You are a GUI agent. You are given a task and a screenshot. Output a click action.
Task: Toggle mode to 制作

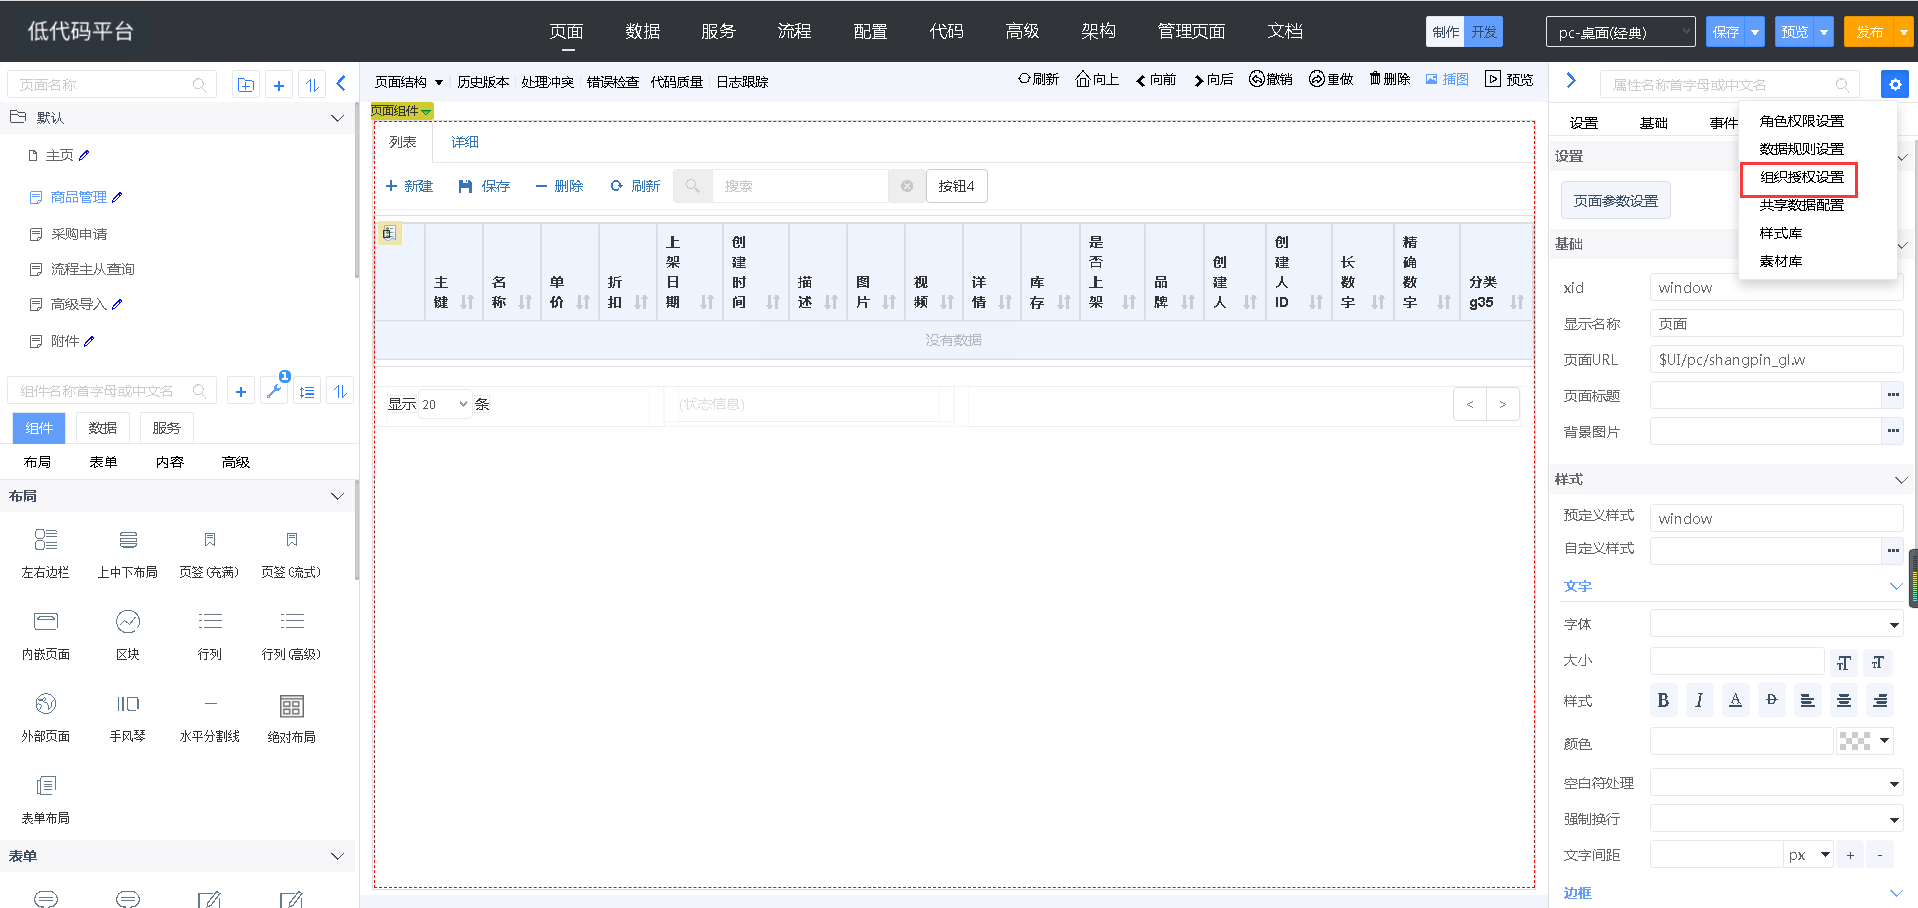coord(1445,32)
